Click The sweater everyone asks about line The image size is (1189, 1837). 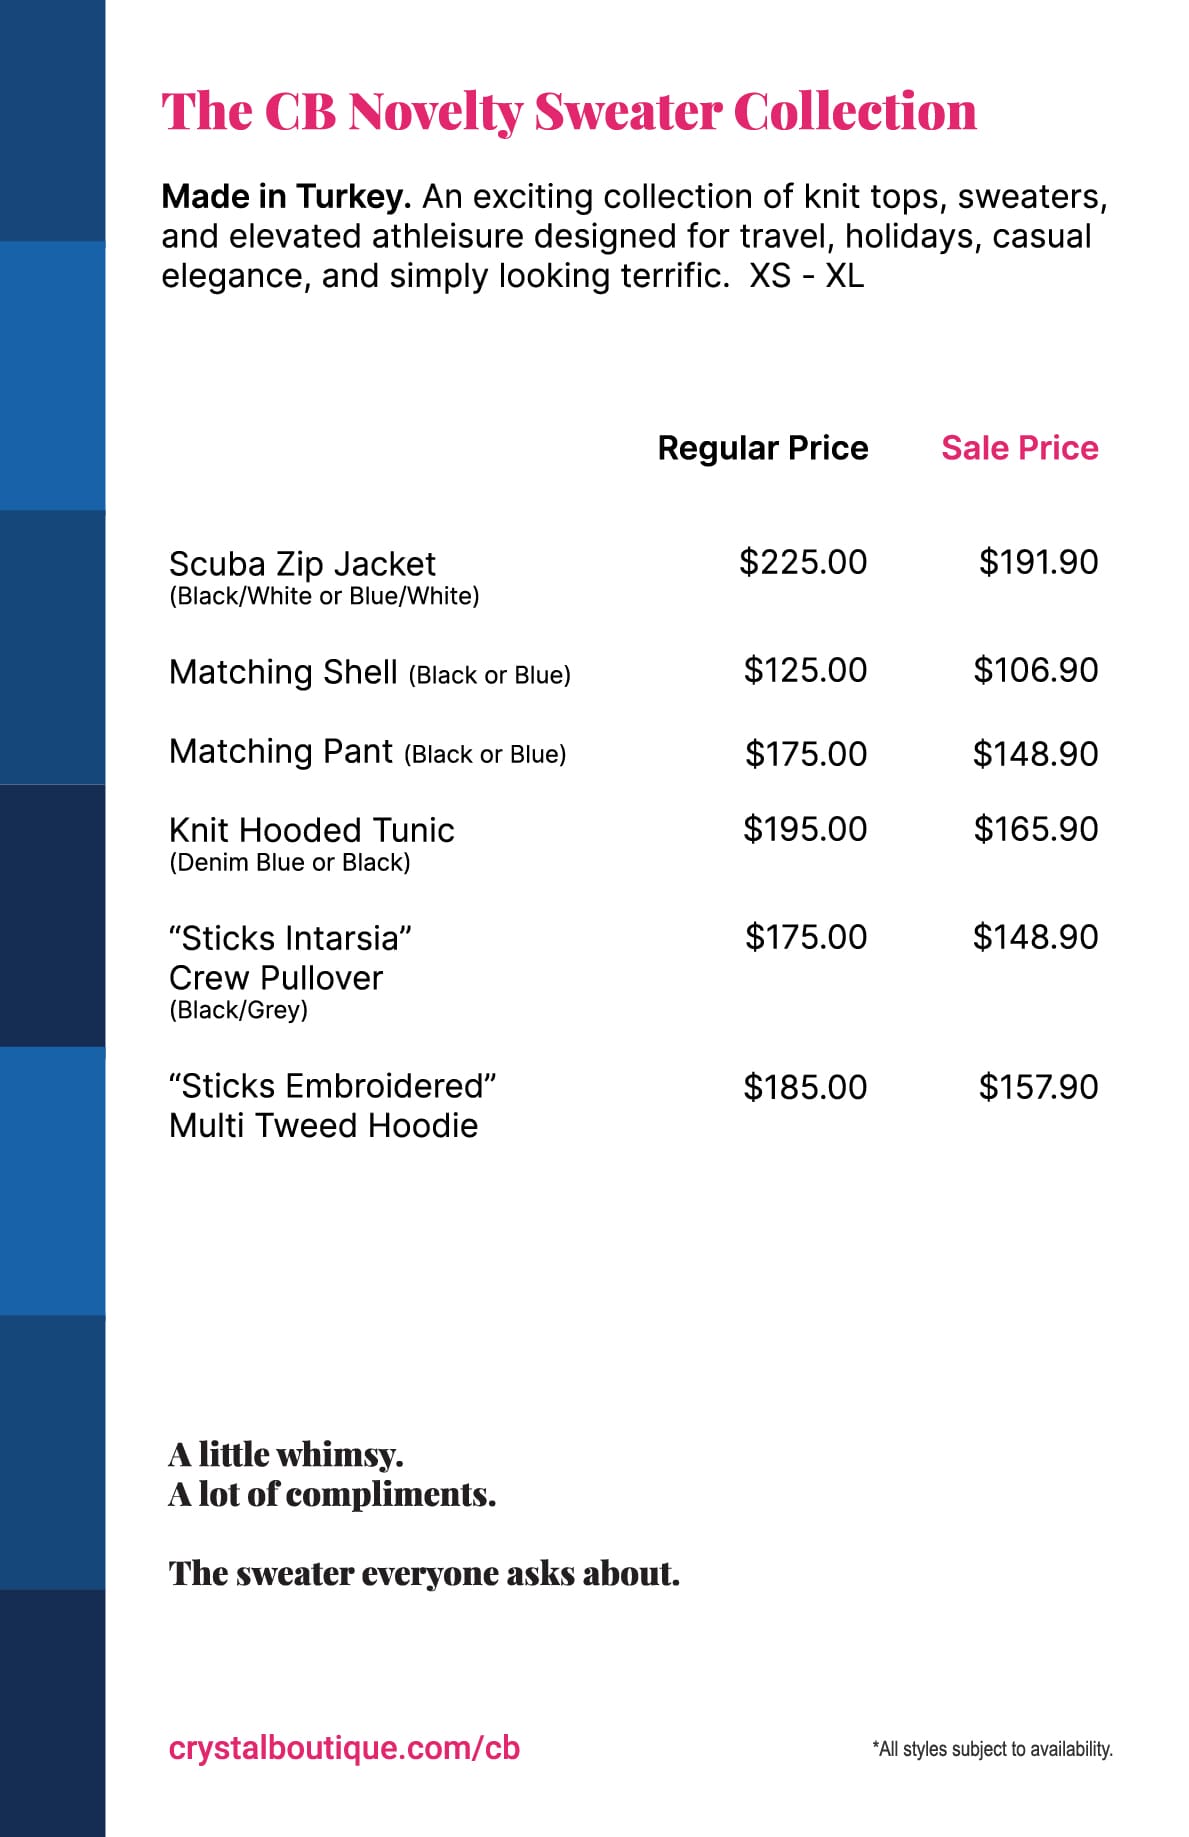click(x=424, y=1573)
